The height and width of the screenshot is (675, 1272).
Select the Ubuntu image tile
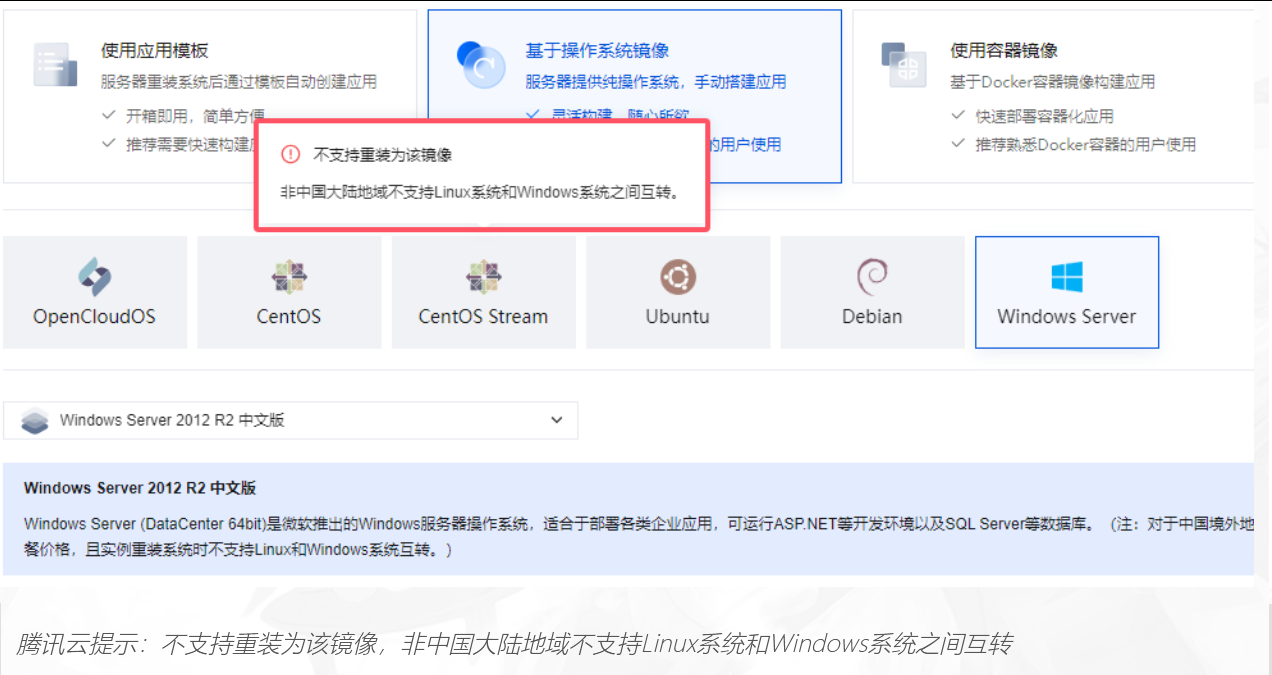[677, 292]
